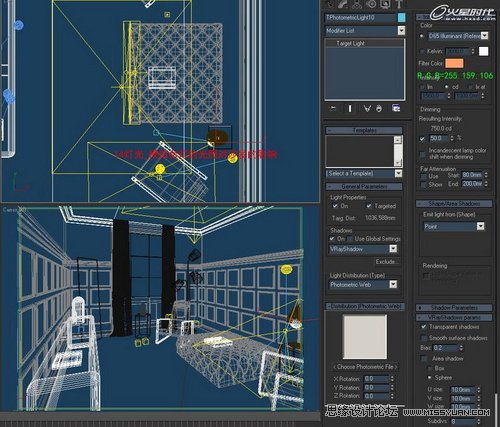Screen dimensions: 500x427
Task: Open the Photometric Web distribution dropdown
Action: click(393, 284)
